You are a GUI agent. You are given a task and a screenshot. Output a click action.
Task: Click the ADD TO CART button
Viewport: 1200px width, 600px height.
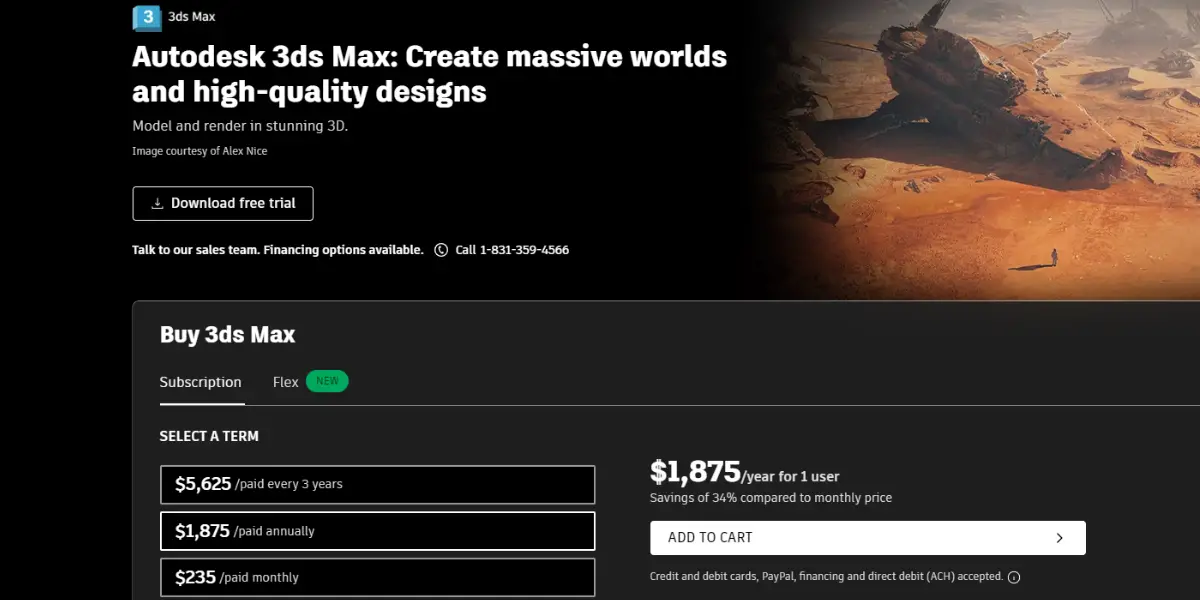point(867,538)
